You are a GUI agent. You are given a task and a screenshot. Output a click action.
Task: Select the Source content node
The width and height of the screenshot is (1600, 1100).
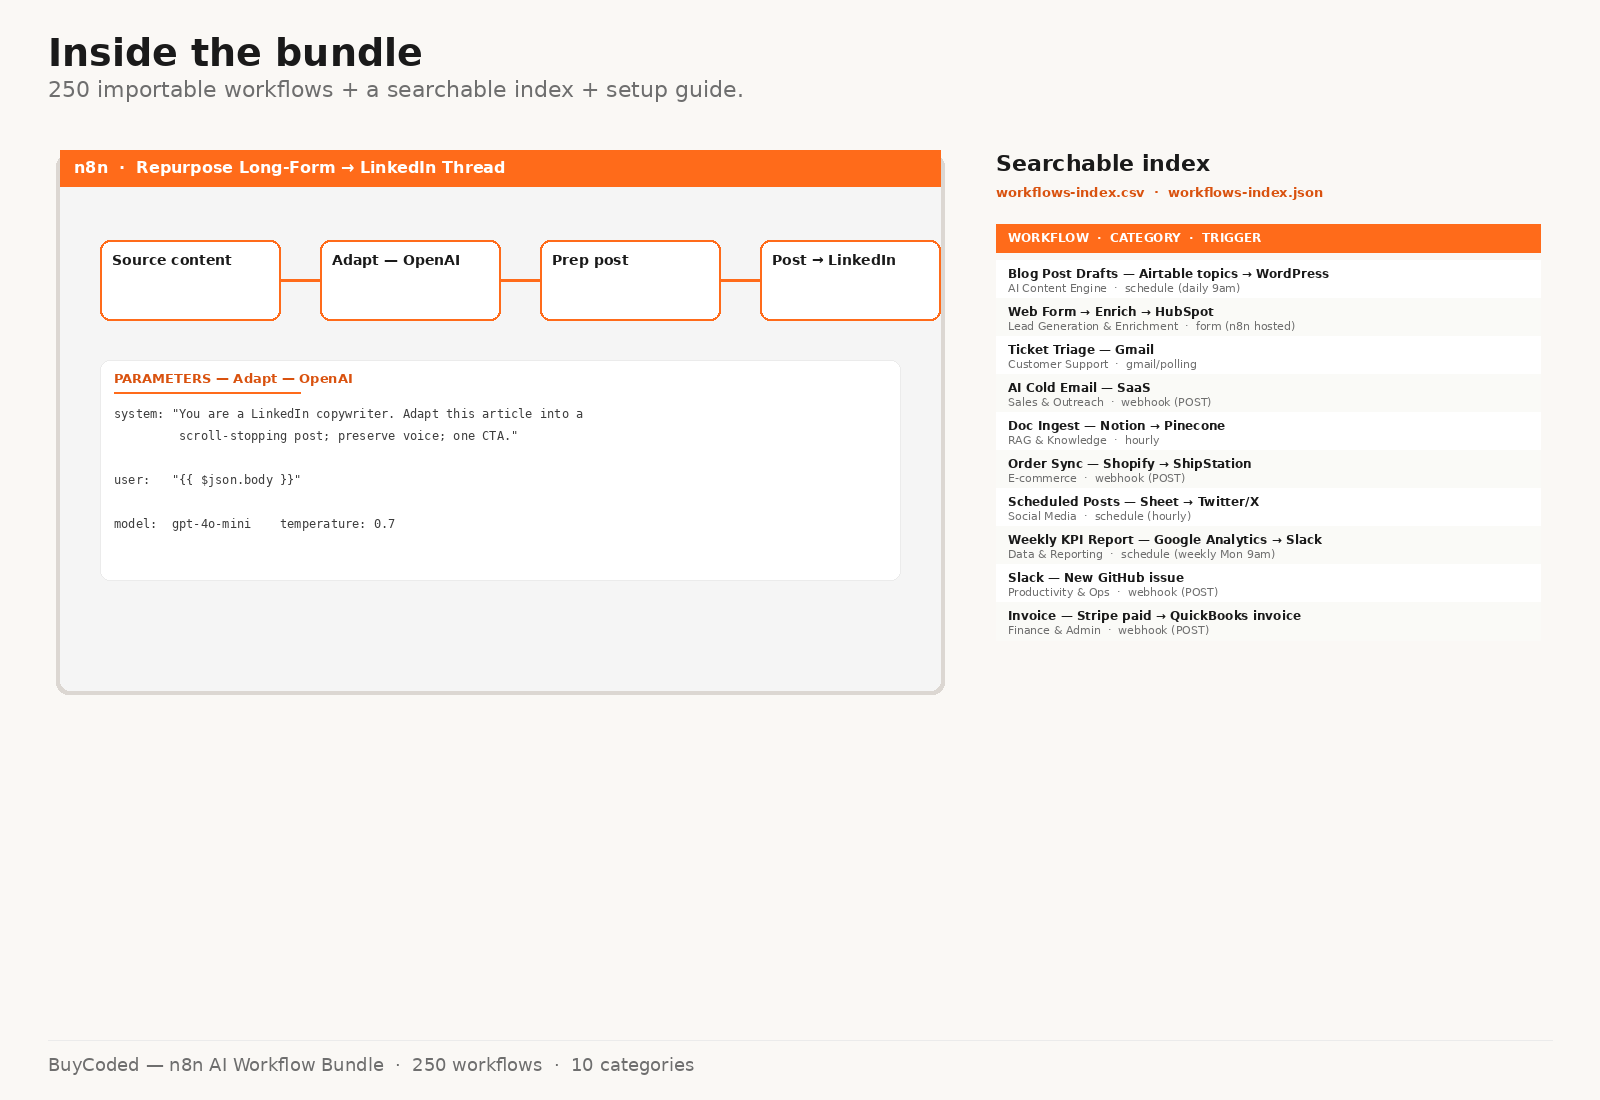click(x=190, y=280)
